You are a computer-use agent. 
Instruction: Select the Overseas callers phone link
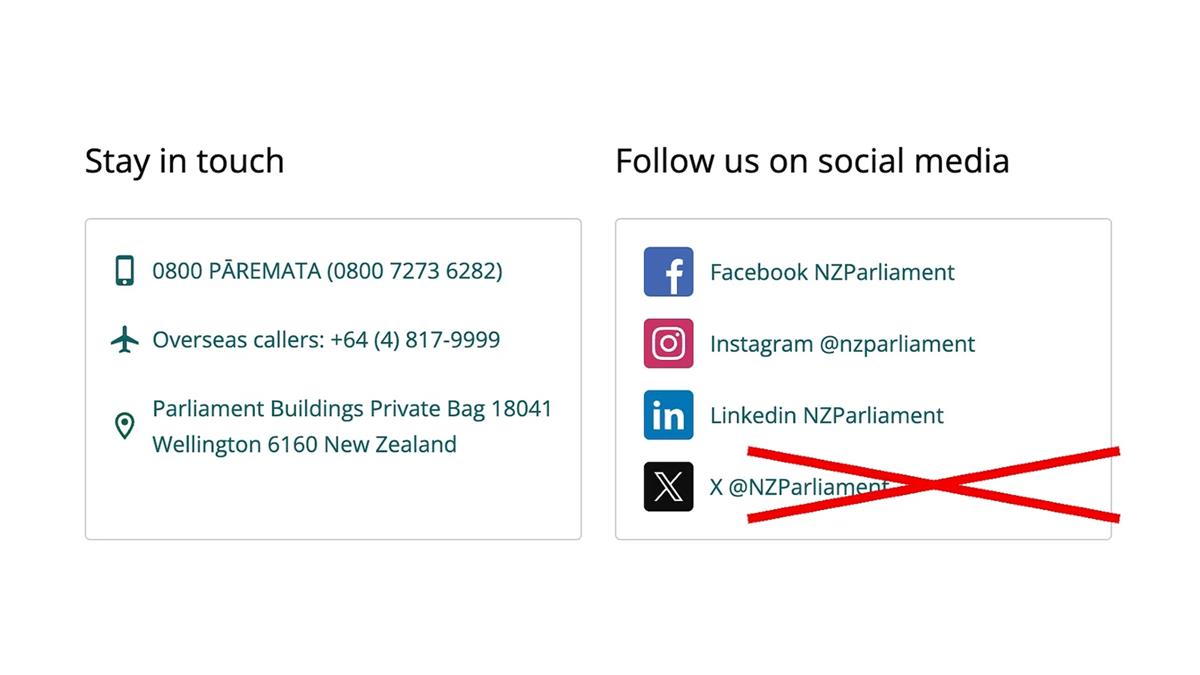pyautogui.click(x=326, y=340)
